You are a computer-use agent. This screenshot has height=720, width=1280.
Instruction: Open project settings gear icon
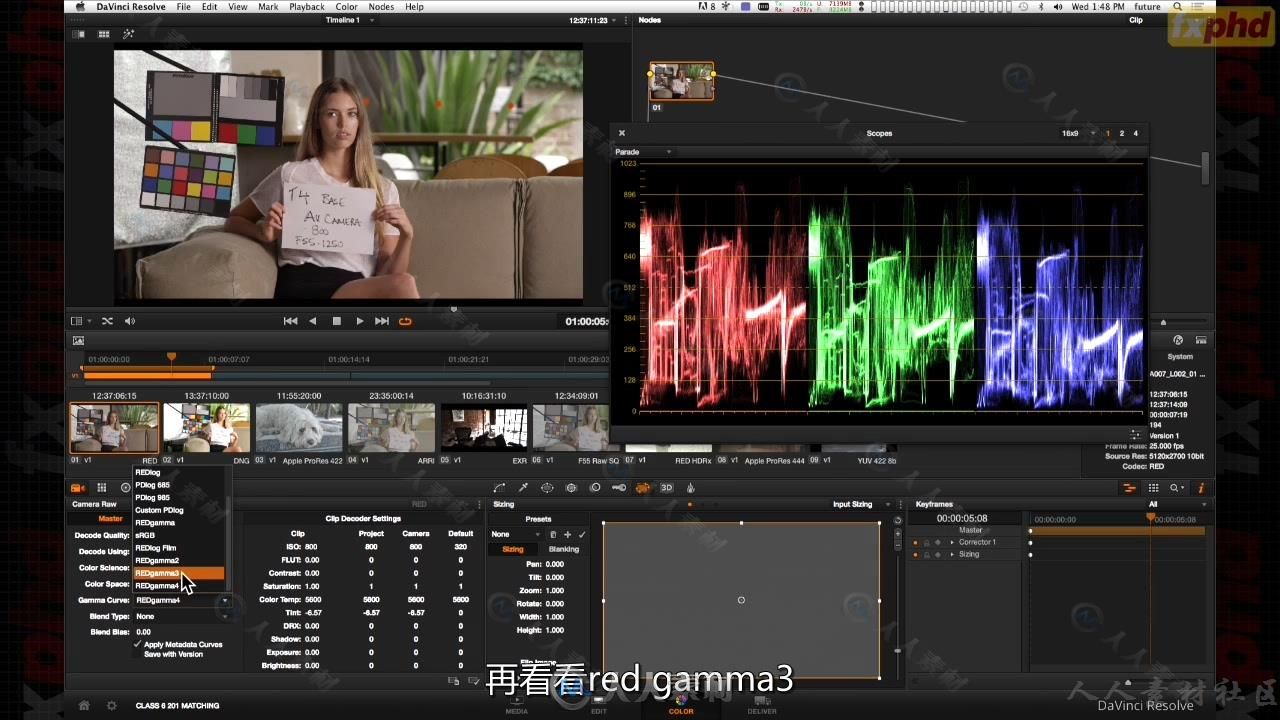click(x=111, y=705)
